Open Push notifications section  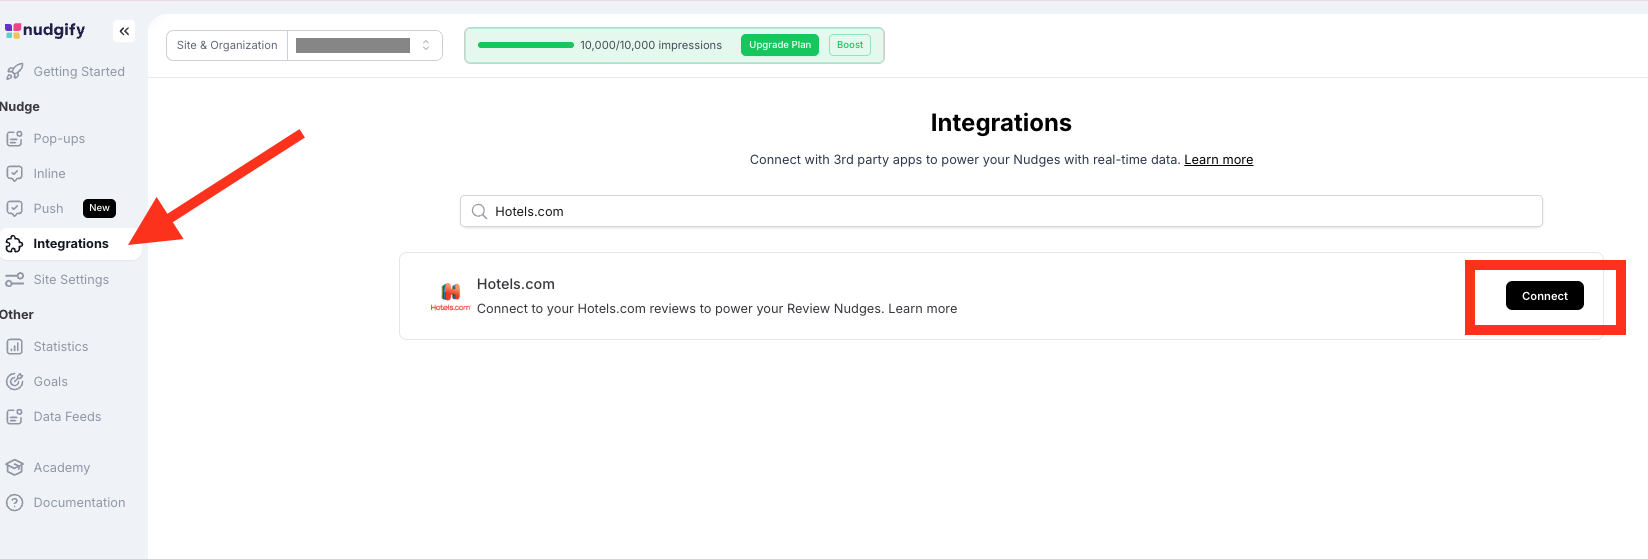[48, 209]
